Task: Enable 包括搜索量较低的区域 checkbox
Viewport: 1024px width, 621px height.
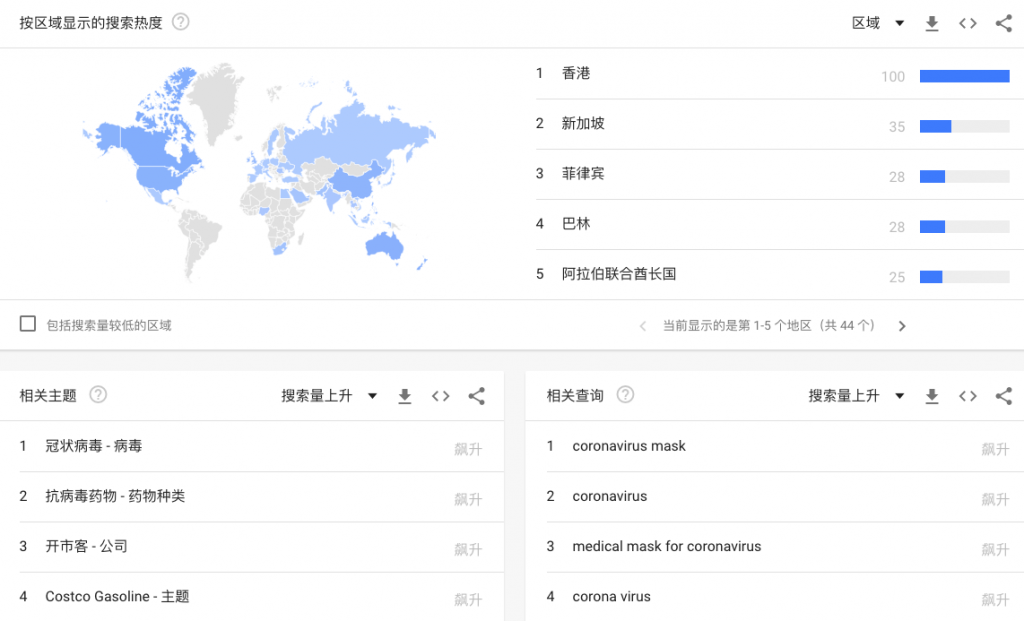Action: [x=28, y=324]
